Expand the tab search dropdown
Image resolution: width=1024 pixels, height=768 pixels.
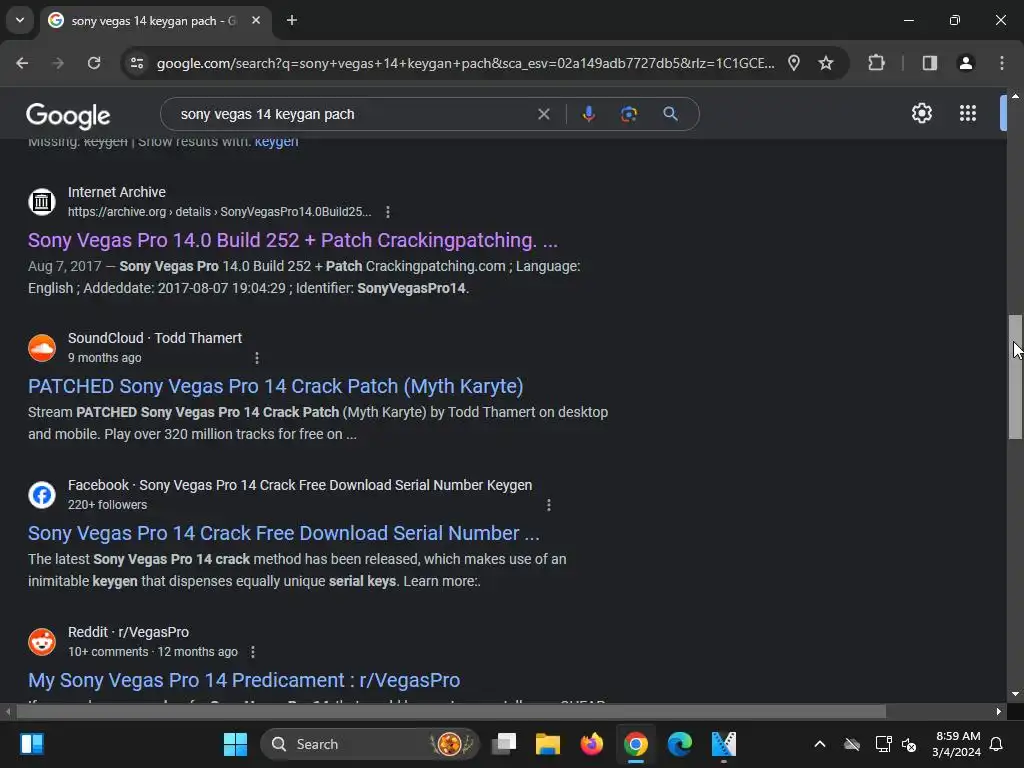(20, 20)
